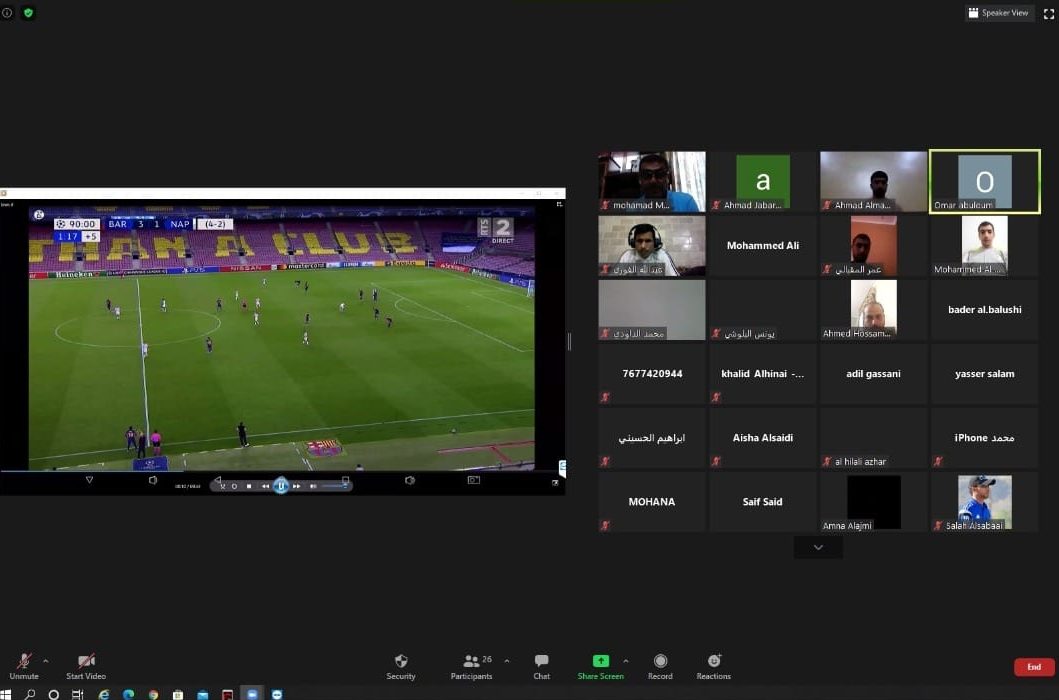Image resolution: width=1059 pixels, height=700 pixels.
Task: Open the Participants panel
Action: coord(471,666)
